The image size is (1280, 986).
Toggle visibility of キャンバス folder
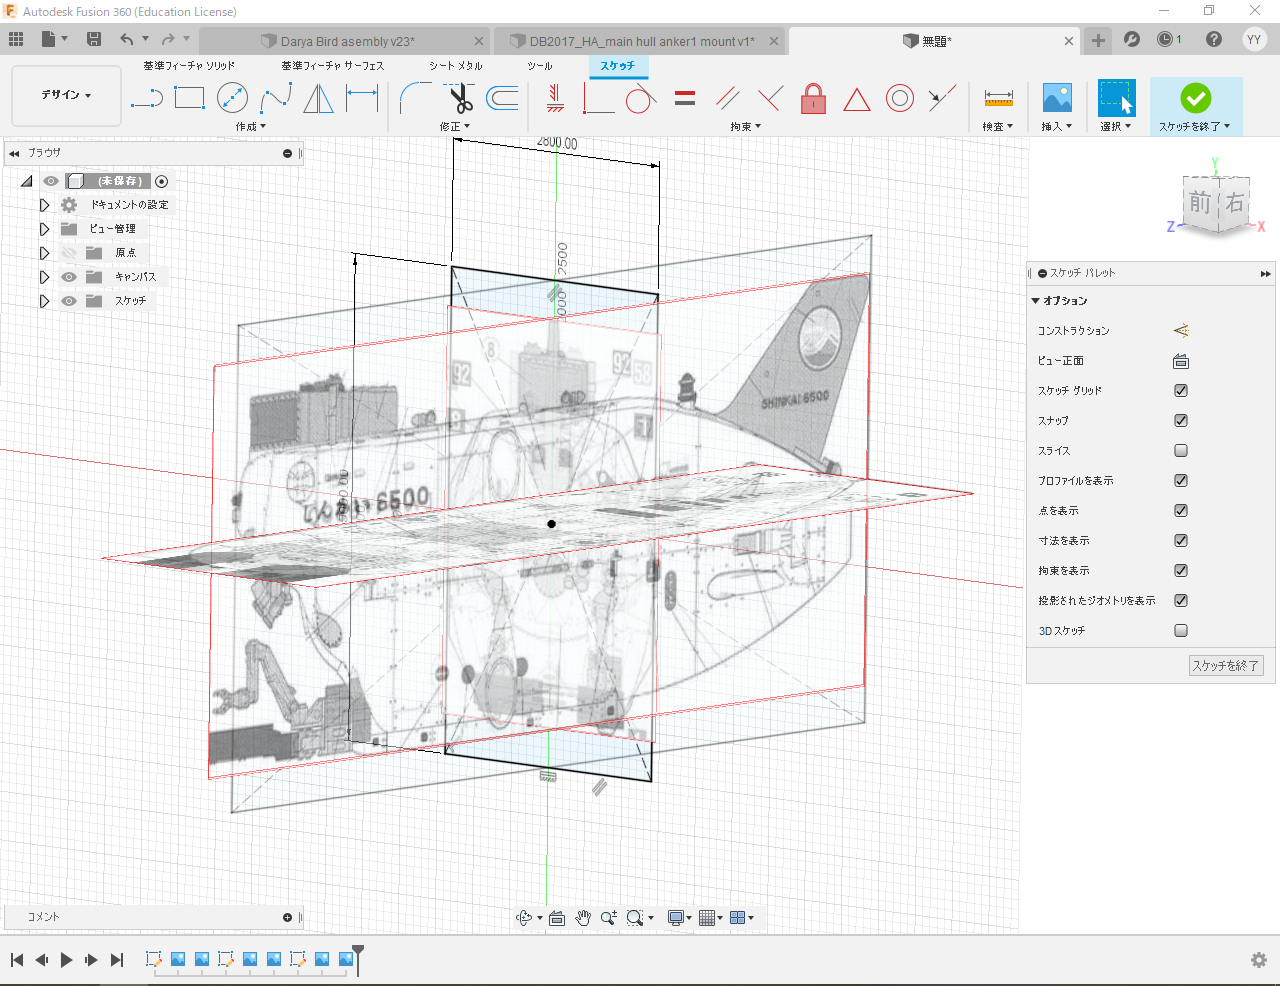click(69, 277)
